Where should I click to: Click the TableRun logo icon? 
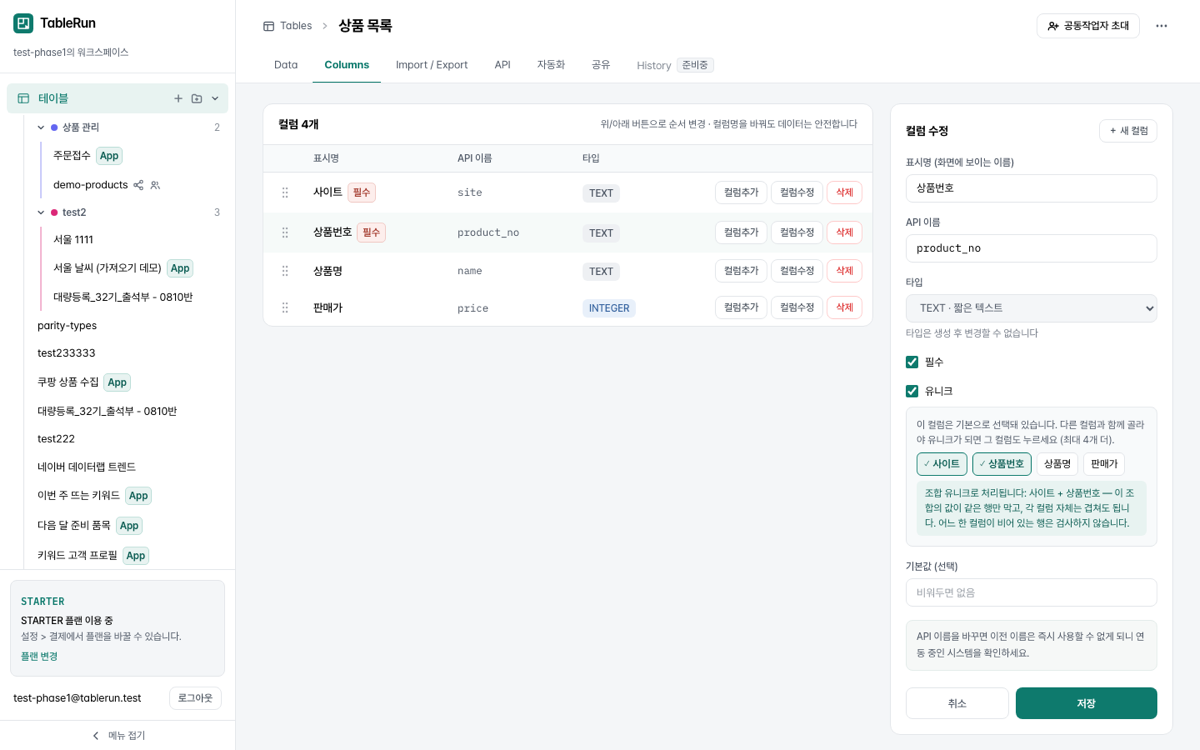click(23, 23)
